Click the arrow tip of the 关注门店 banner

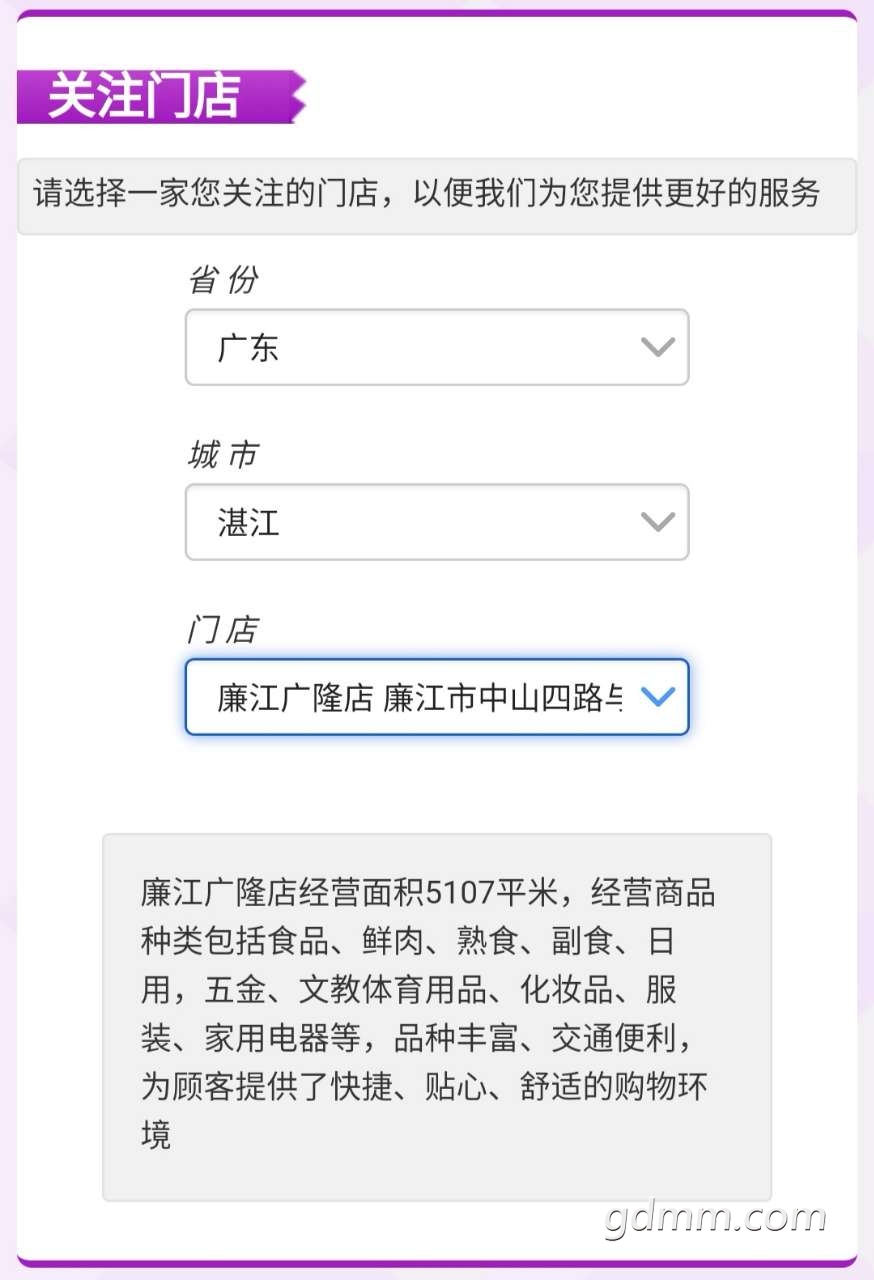(297, 97)
